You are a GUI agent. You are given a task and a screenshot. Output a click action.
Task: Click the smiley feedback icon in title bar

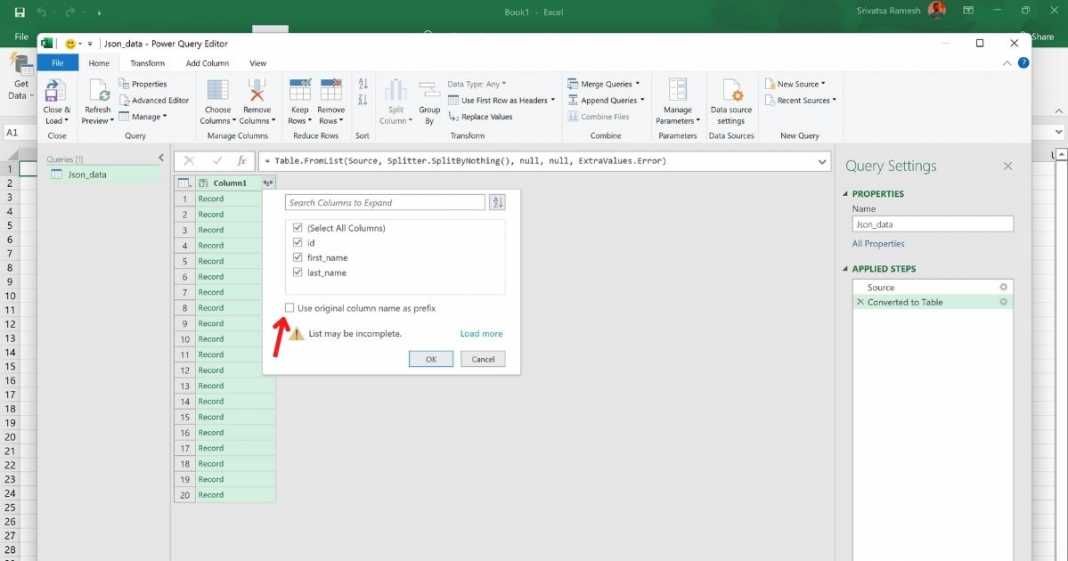(69, 44)
